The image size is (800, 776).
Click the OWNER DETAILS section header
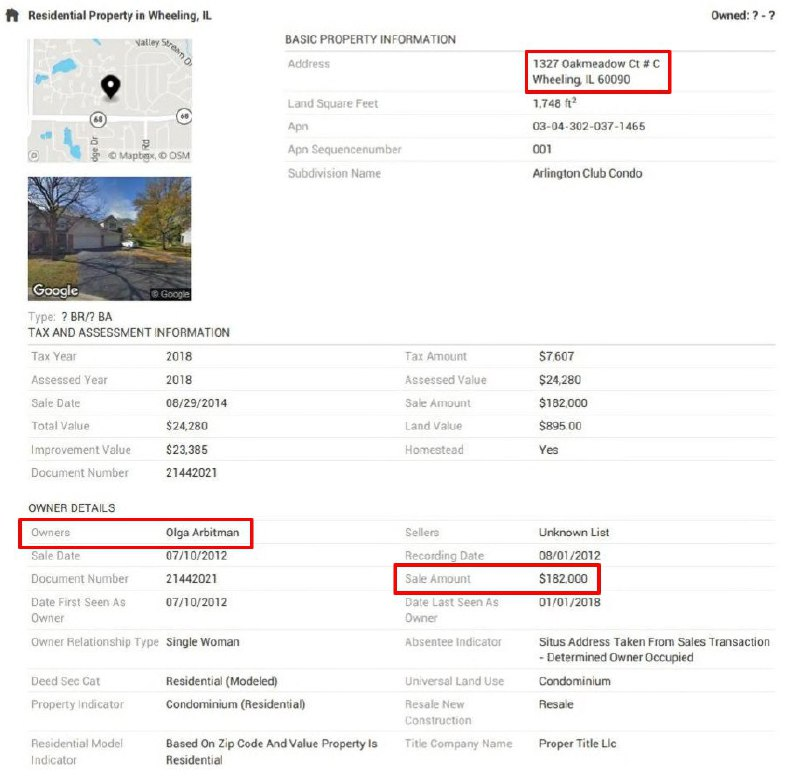72,509
